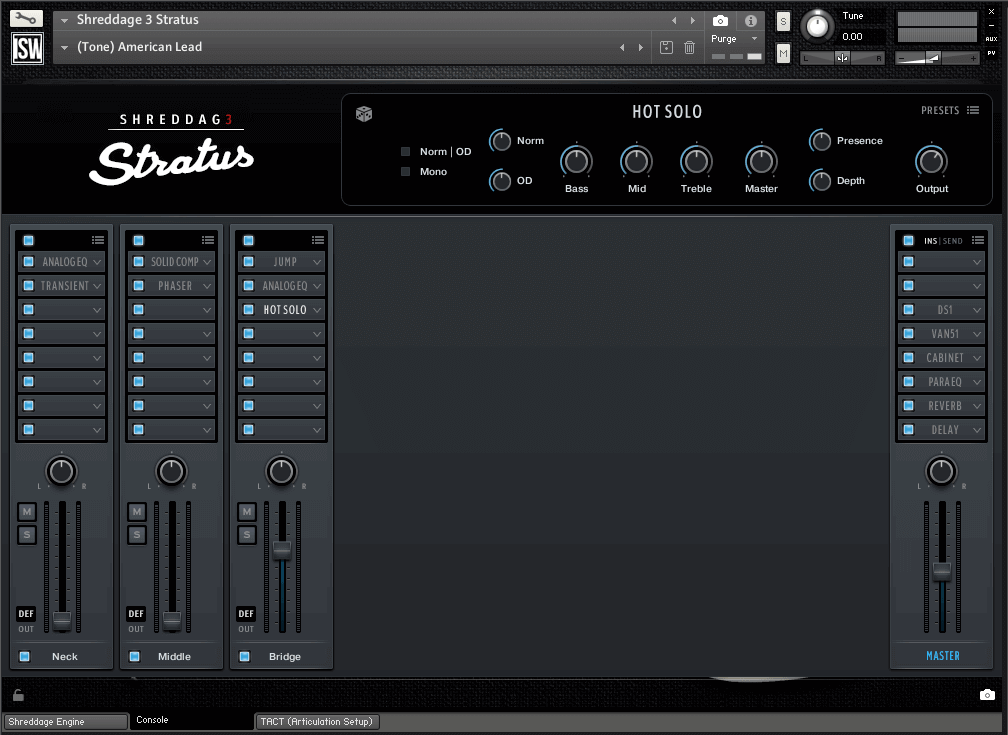Open the ANALOGEQ effect slot dropdown on Neck
1008x735 pixels.
[61, 261]
